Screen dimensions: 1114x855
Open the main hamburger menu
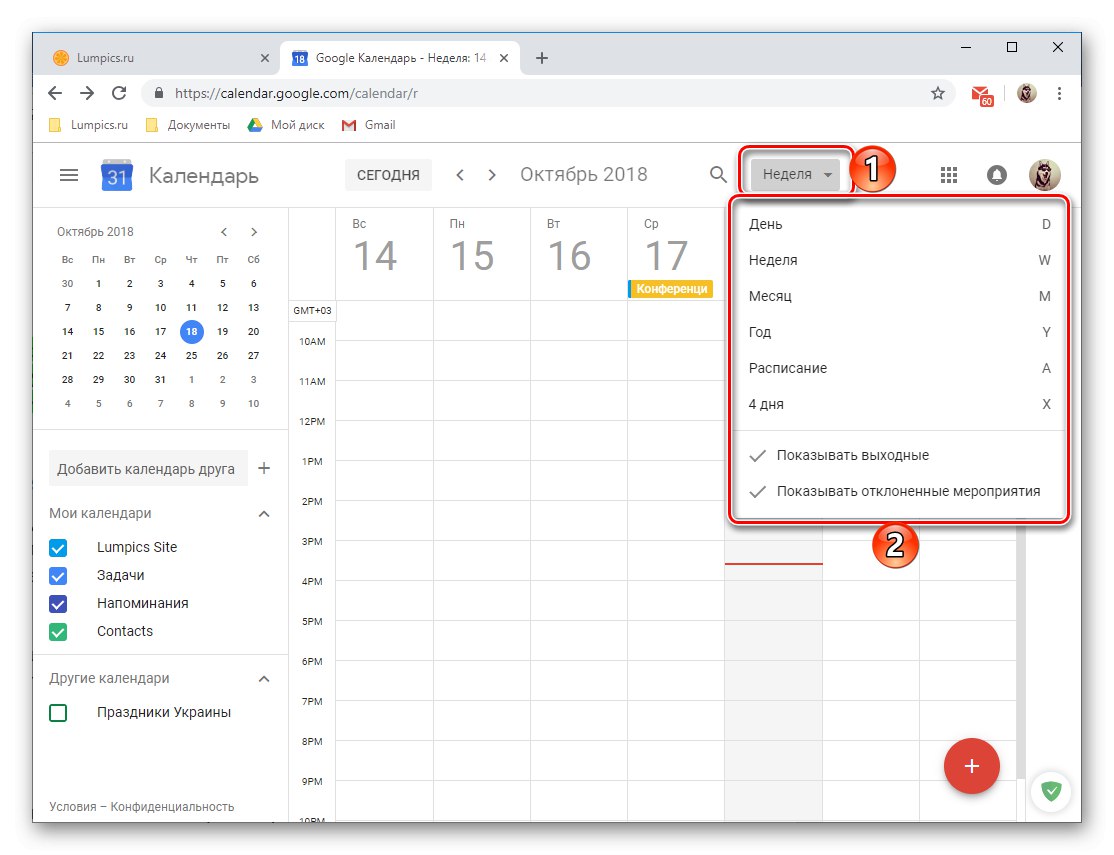tap(69, 175)
